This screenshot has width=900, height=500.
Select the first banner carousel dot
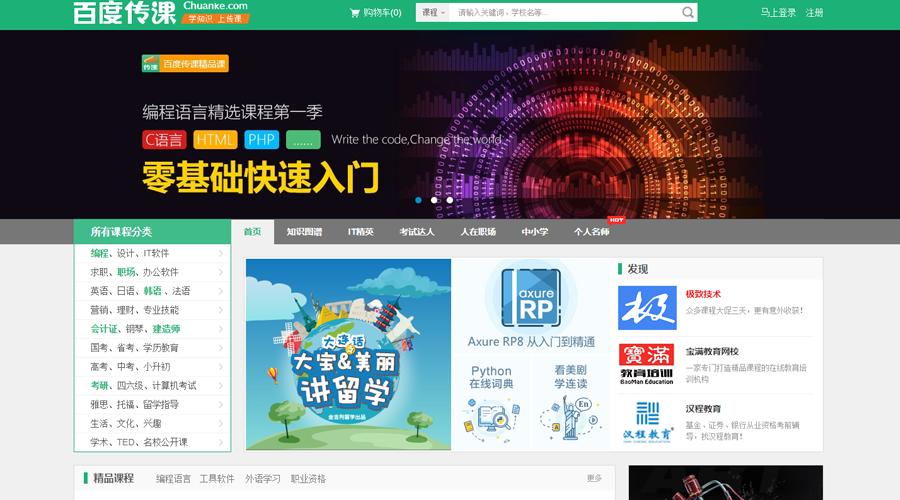coord(418,200)
